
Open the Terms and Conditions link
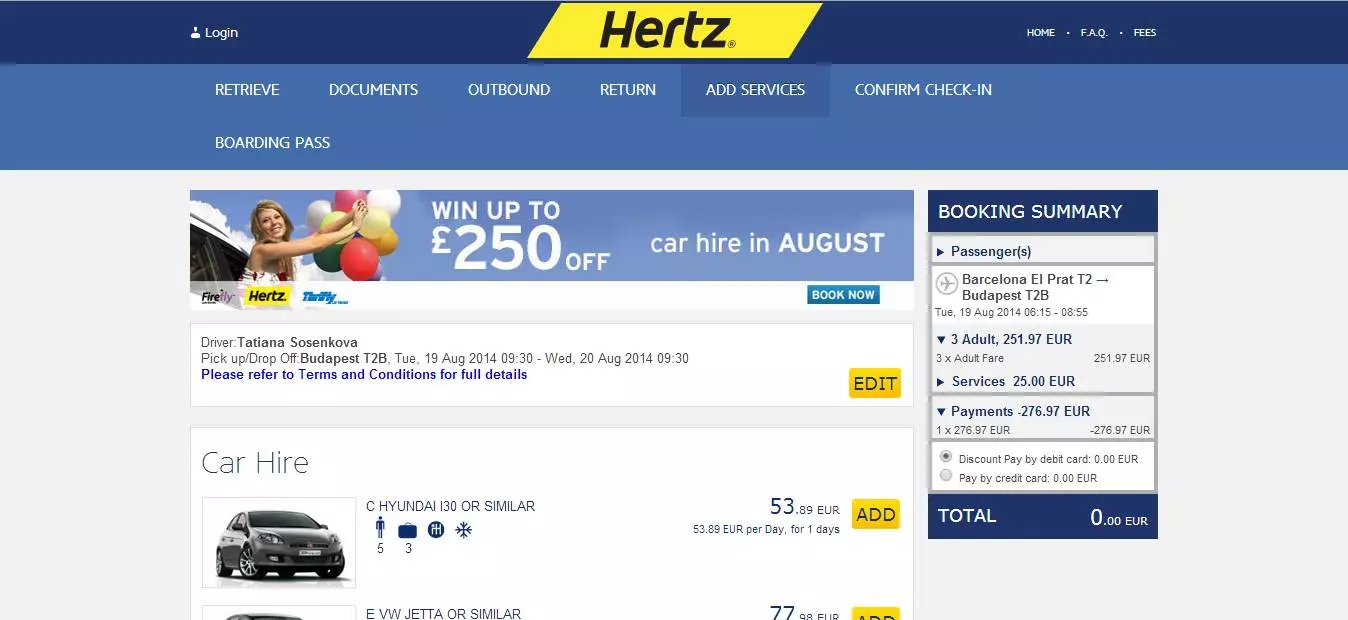pos(364,375)
